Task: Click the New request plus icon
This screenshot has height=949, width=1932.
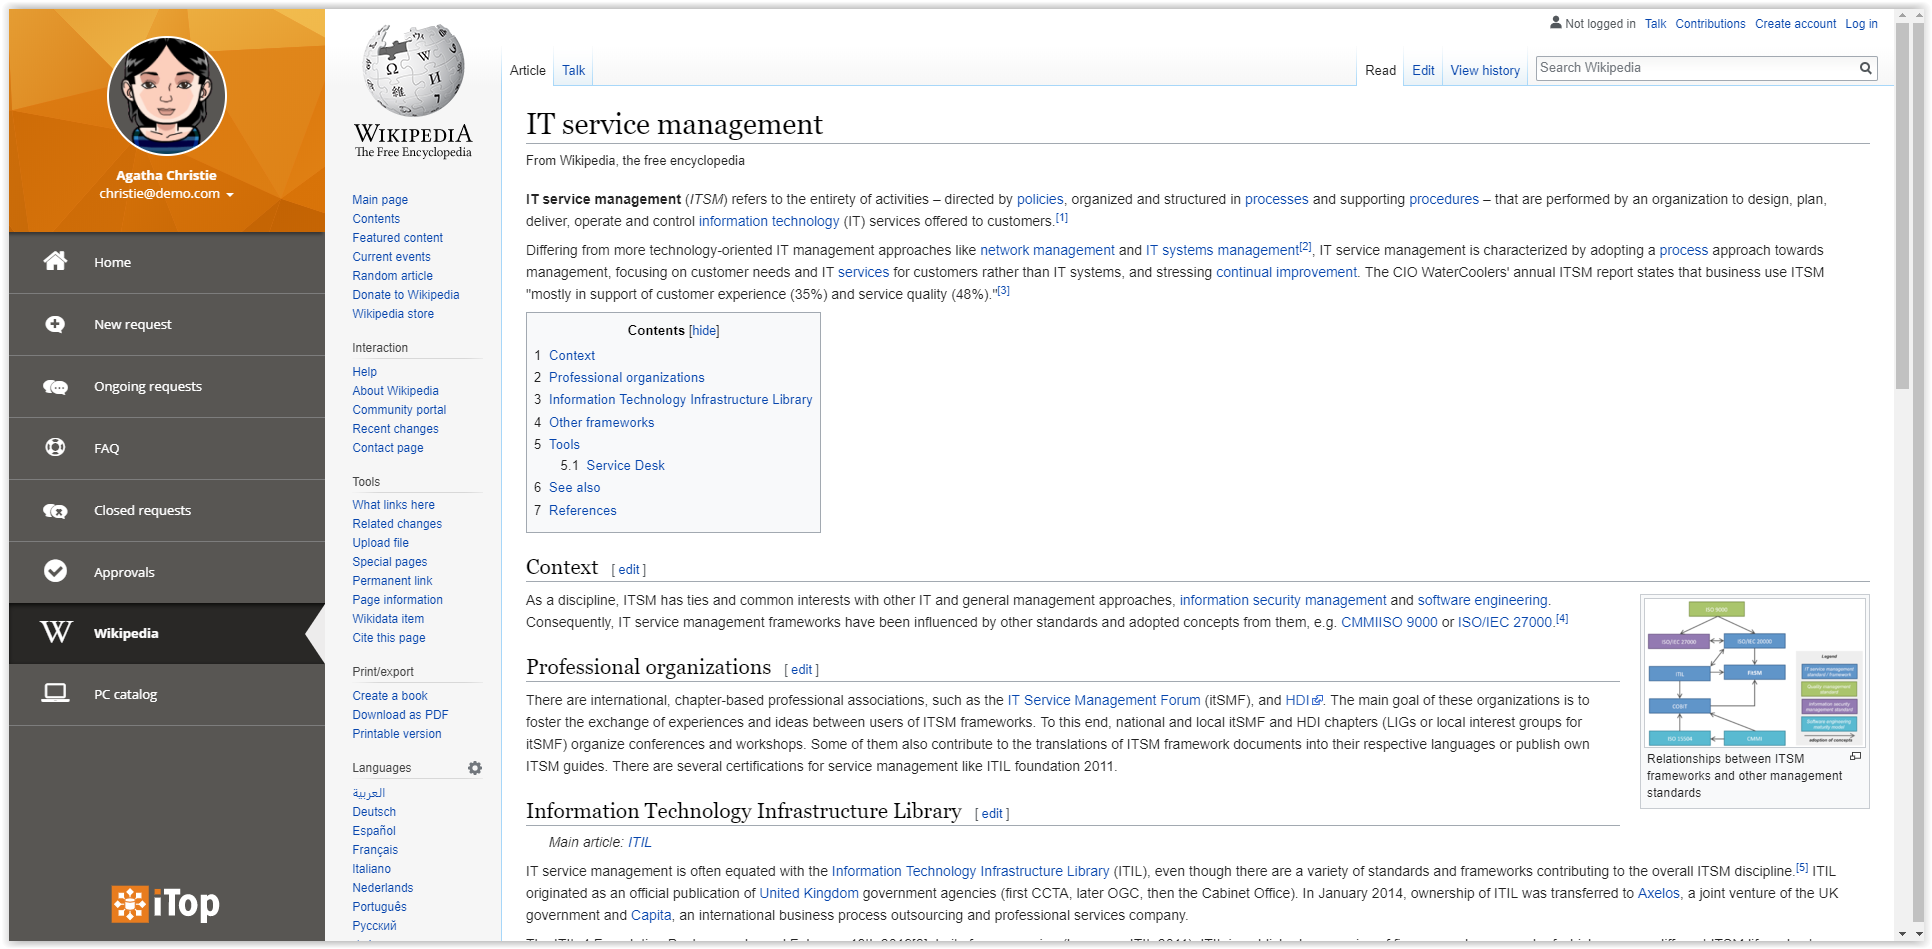Action: (55, 324)
